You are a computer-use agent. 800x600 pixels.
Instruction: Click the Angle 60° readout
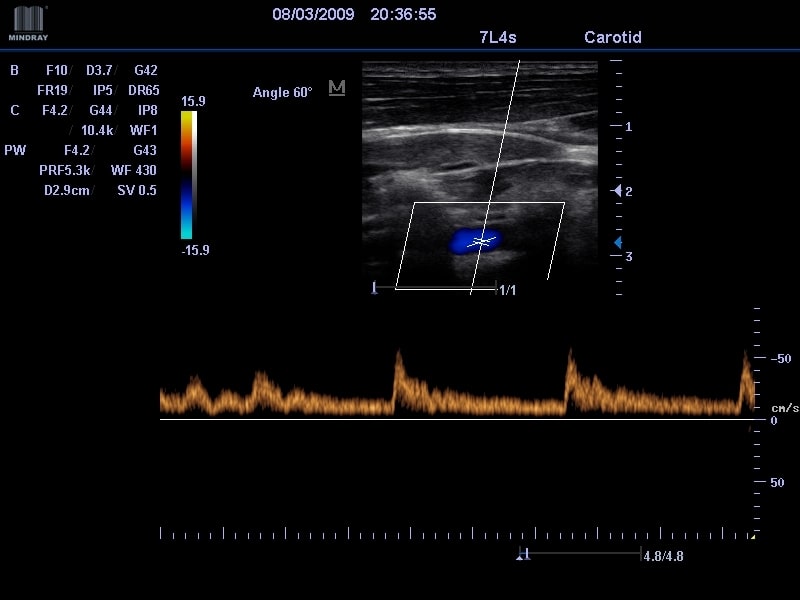pyautogui.click(x=282, y=92)
